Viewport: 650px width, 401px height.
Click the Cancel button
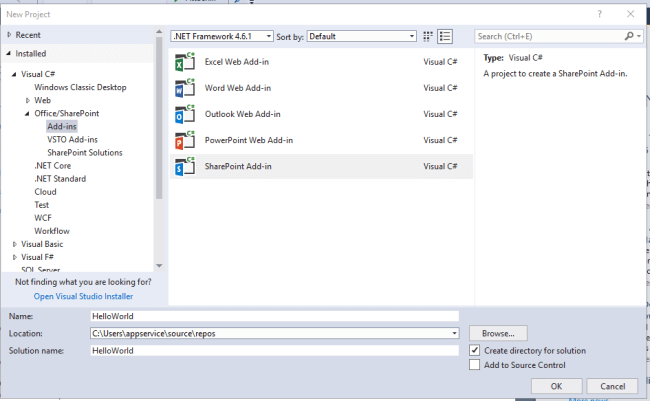pos(612,386)
